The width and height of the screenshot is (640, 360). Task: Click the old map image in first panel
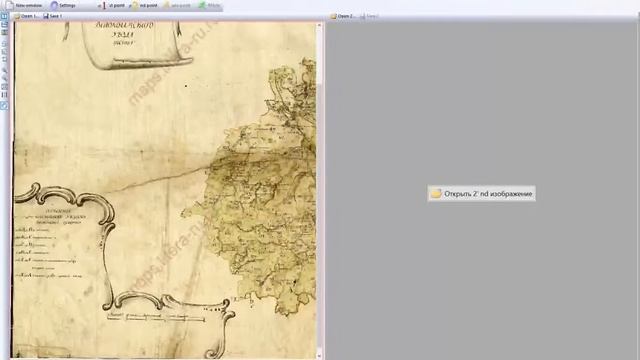tap(165, 190)
